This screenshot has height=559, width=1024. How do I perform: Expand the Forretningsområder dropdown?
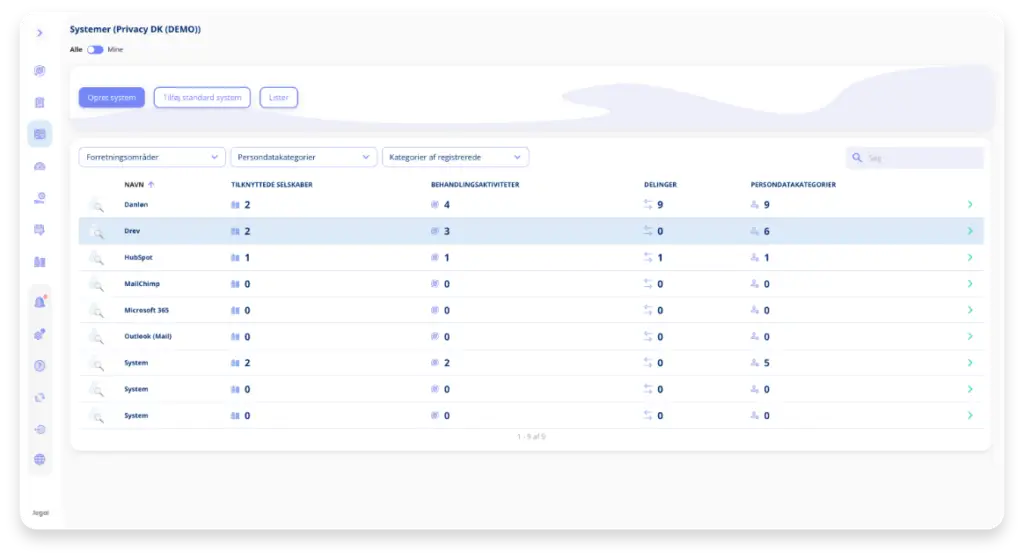(152, 157)
